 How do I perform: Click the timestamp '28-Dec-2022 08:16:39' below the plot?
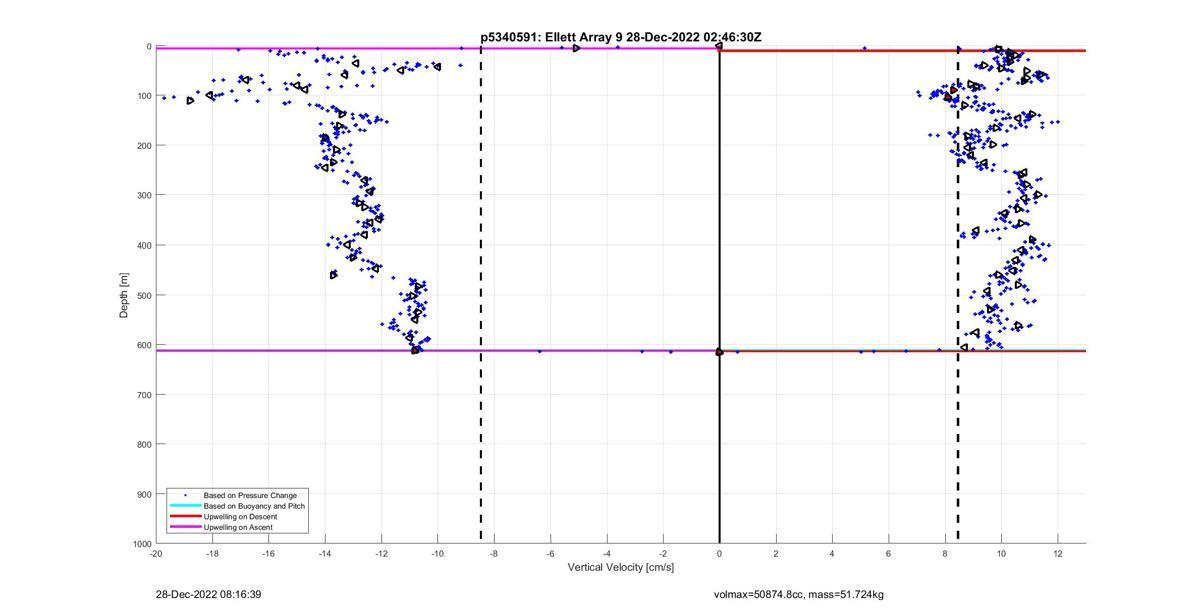coord(208,595)
